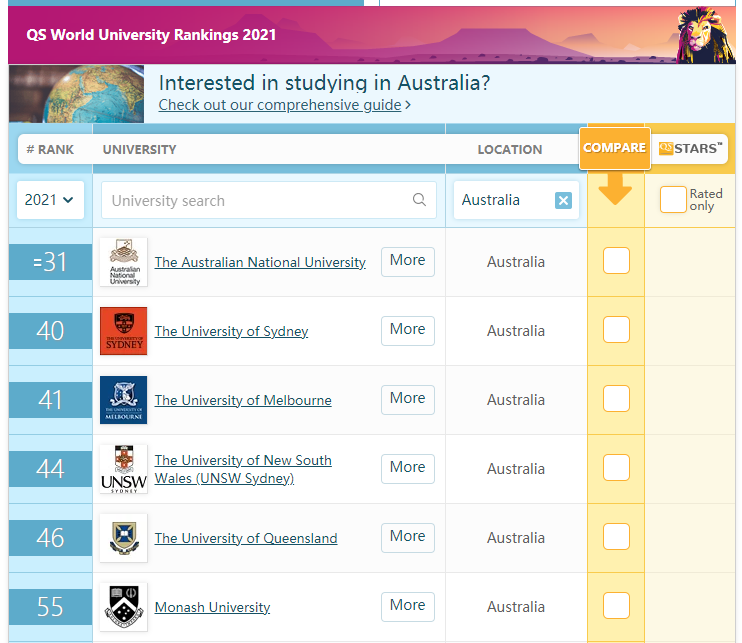
Task: Open Monash University link
Action: pos(212,607)
